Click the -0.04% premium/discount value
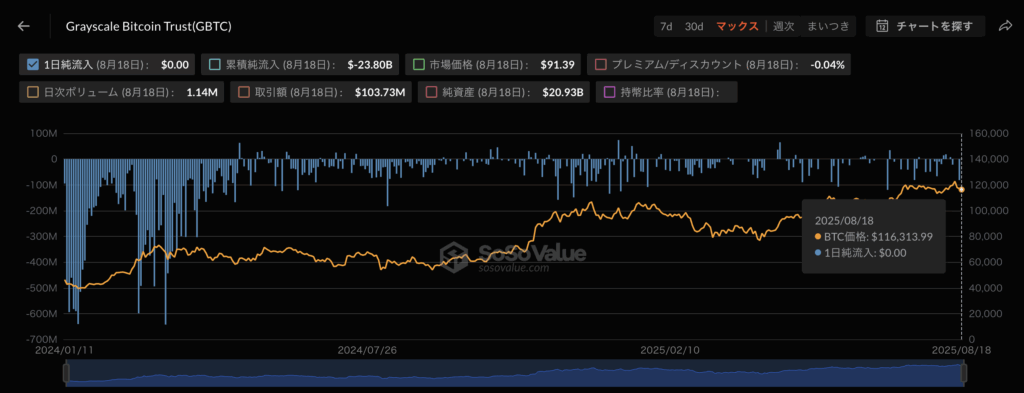Screen dimensions: 1024x393 827,65
